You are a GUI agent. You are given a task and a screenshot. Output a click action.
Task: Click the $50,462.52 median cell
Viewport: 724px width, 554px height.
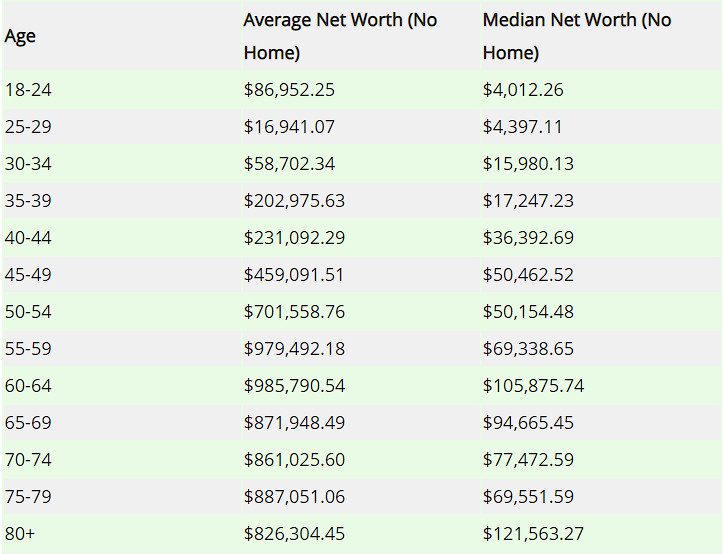tap(528, 275)
